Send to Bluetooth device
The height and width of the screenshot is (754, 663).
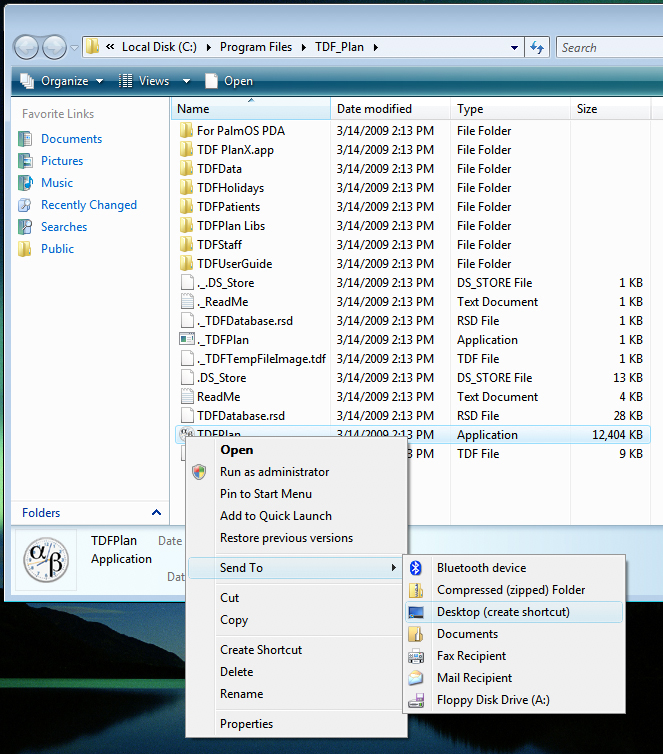click(x=514, y=568)
